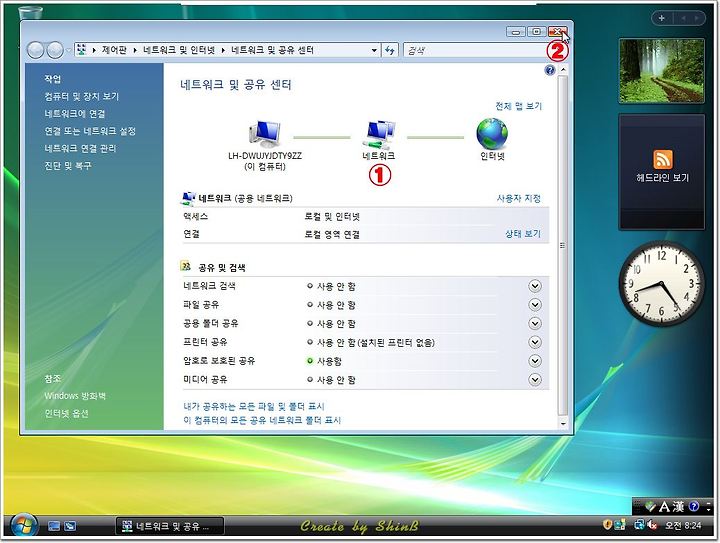Open help with the blue question mark icon
Image resolution: width=720 pixels, height=543 pixels.
click(550, 70)
